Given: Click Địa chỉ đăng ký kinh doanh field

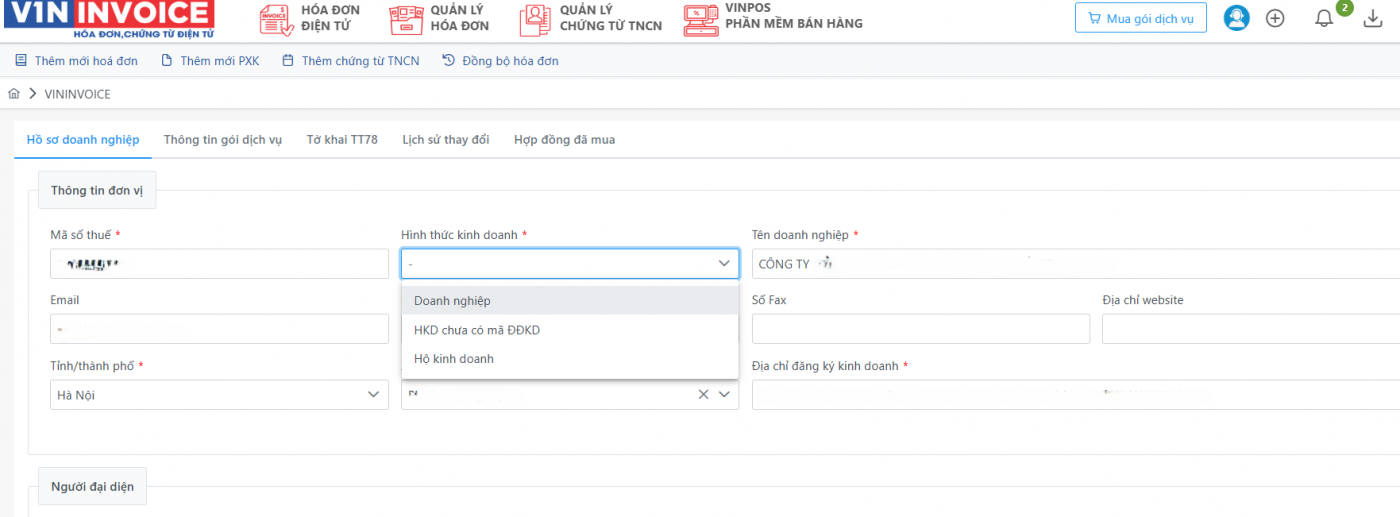Looking at the screenshot, I should click(x=1076, y=395).
